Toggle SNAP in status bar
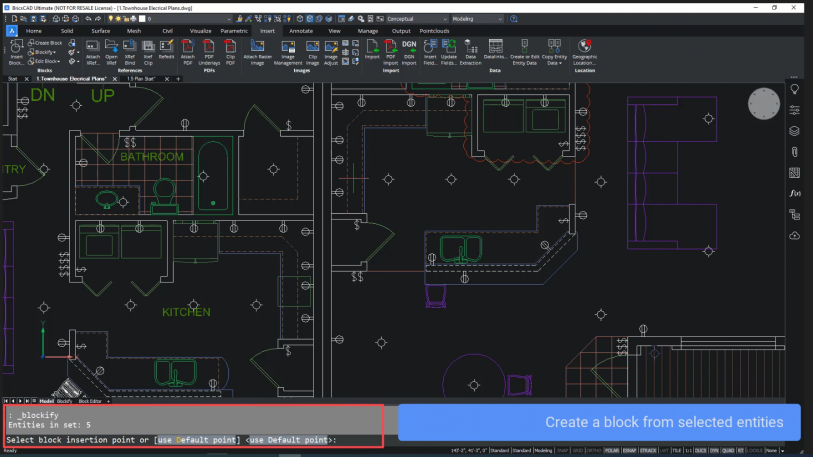The width and height of the screenshot is (813, 457). pos(563,451)
